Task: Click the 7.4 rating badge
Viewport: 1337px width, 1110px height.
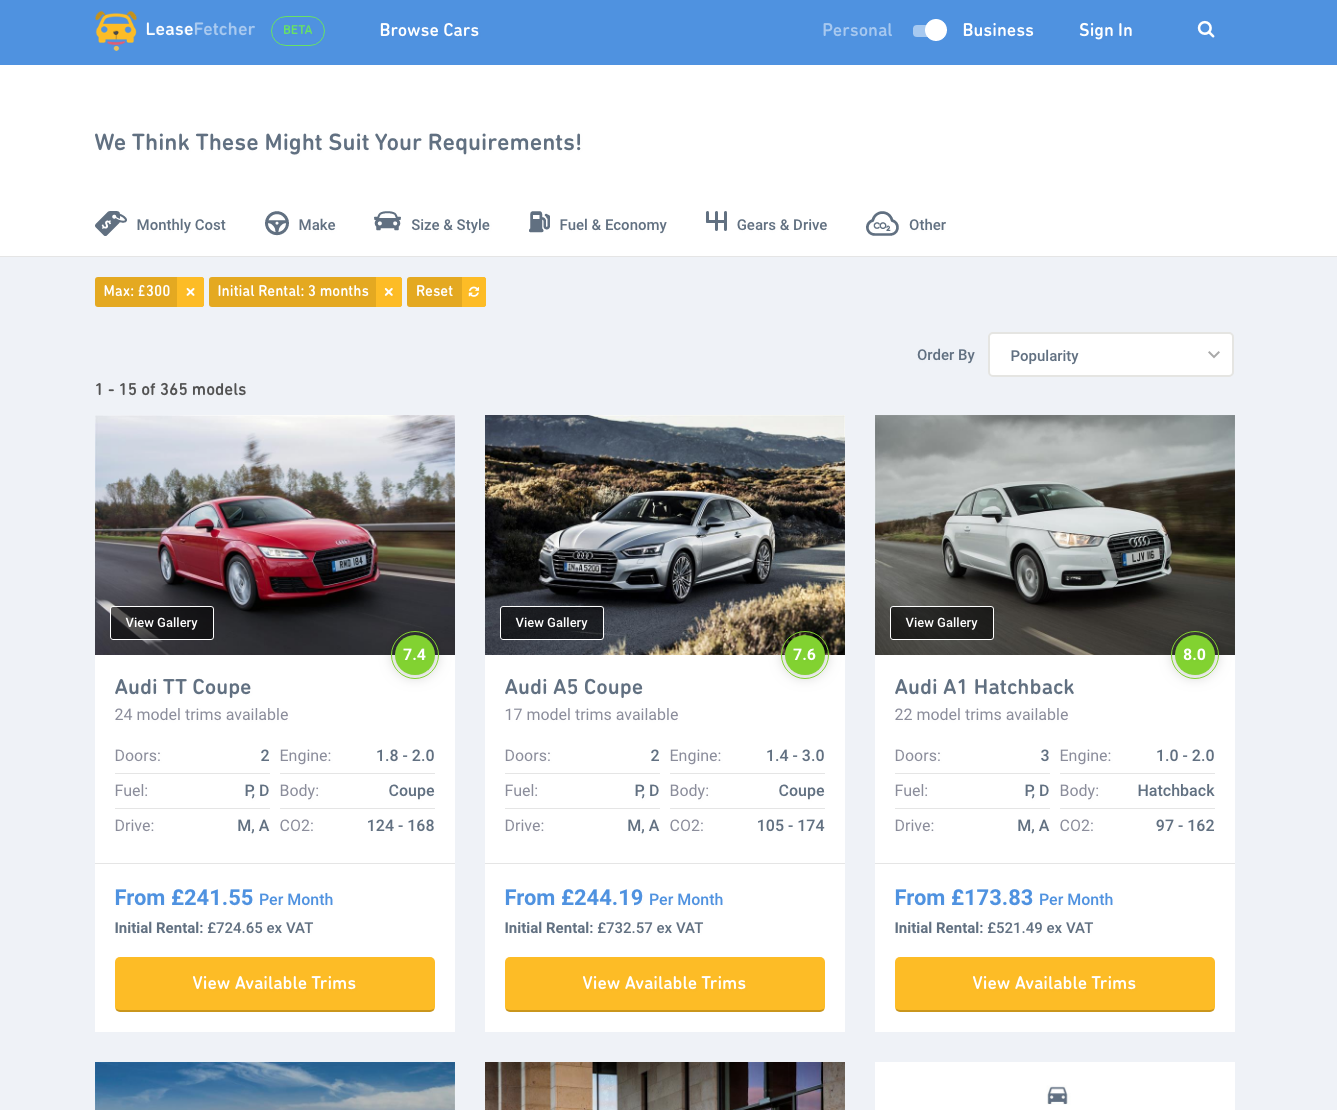Action: click(414, 655)
